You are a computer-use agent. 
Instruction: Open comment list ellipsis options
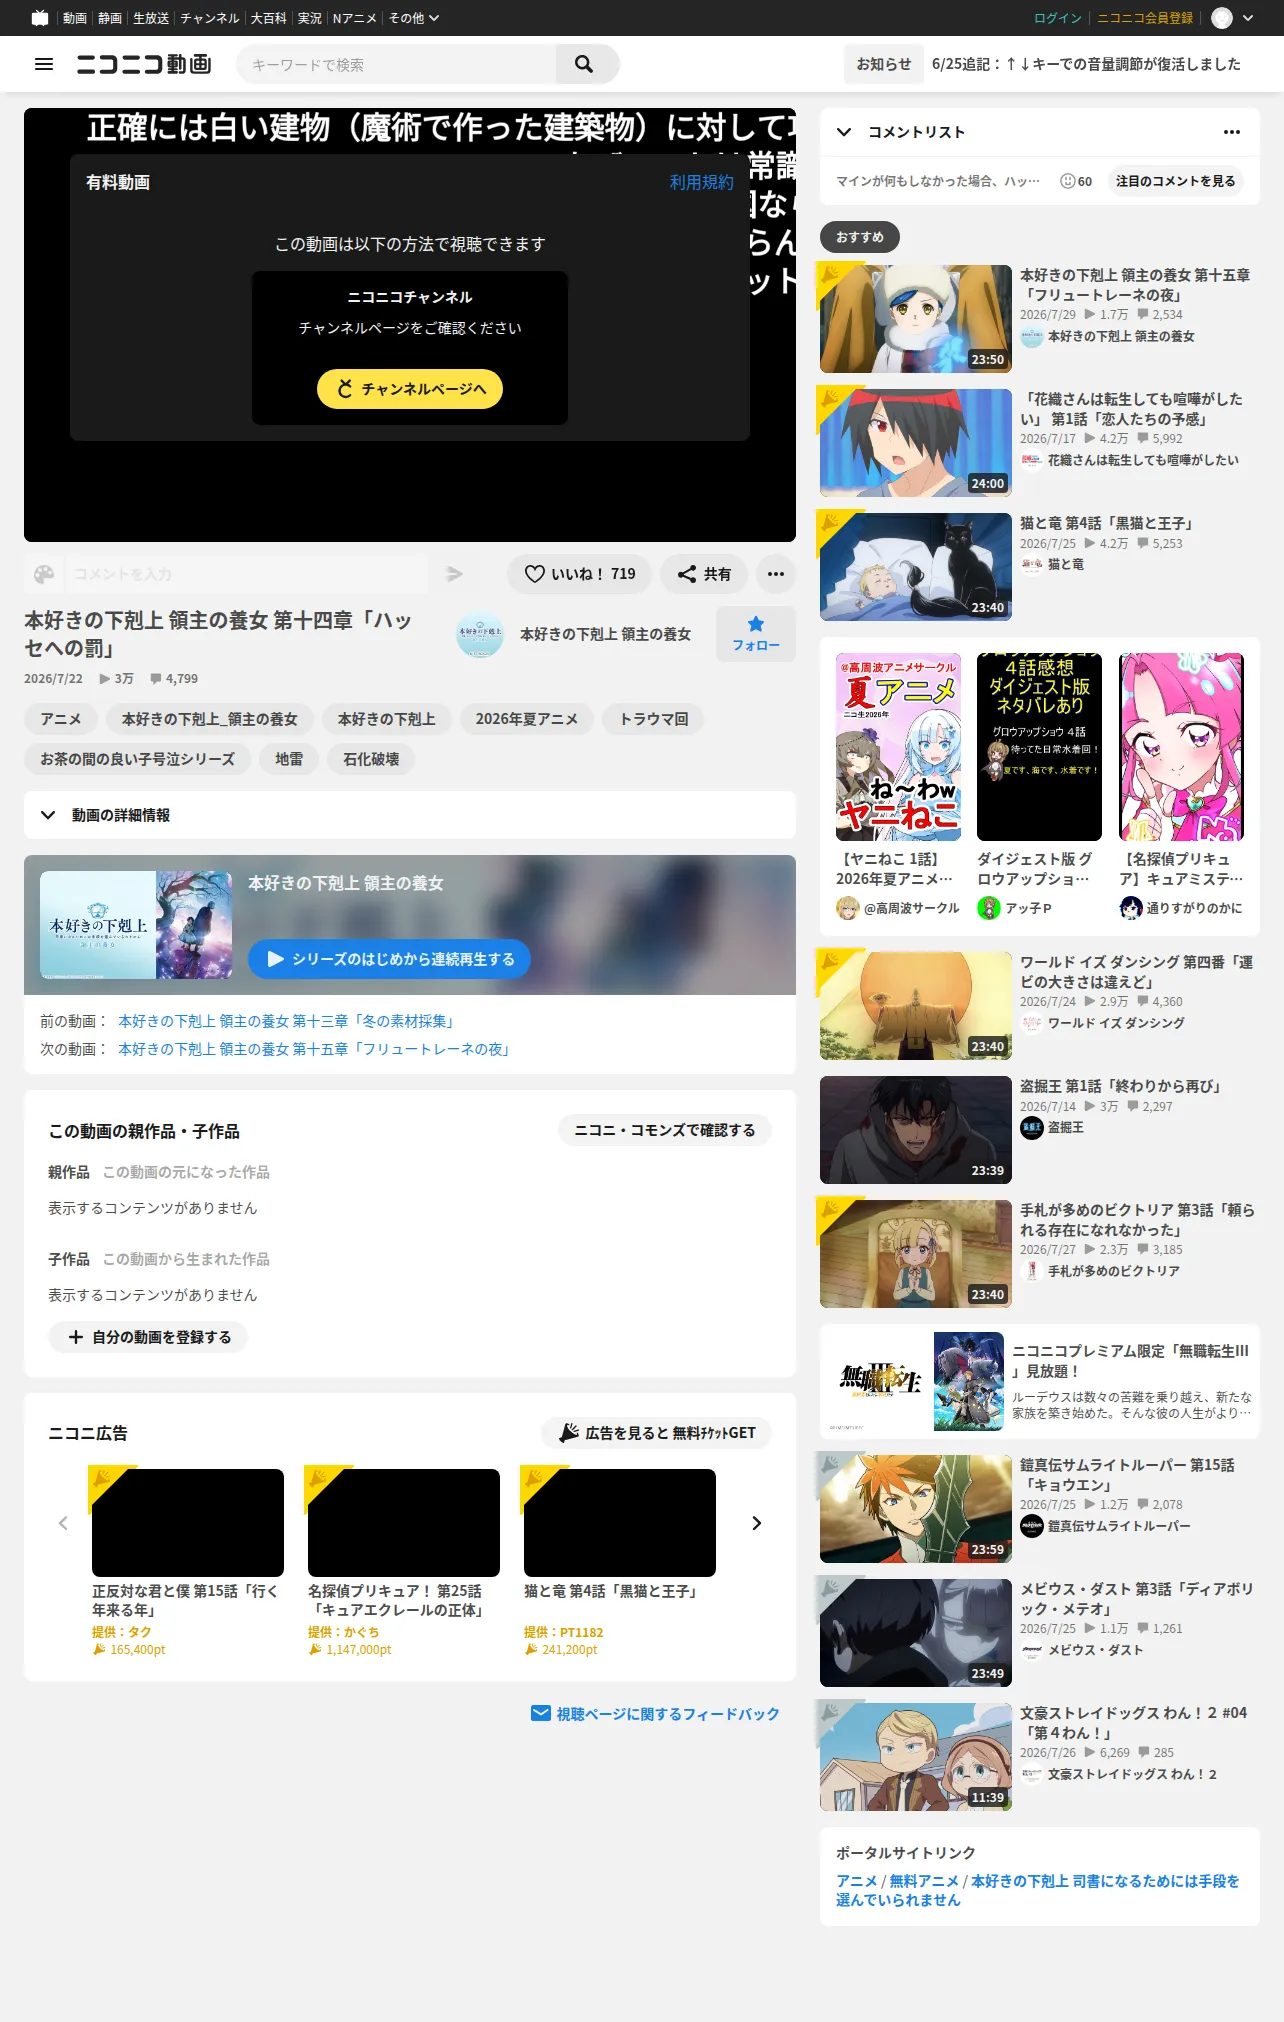[x=1232, y=132]
